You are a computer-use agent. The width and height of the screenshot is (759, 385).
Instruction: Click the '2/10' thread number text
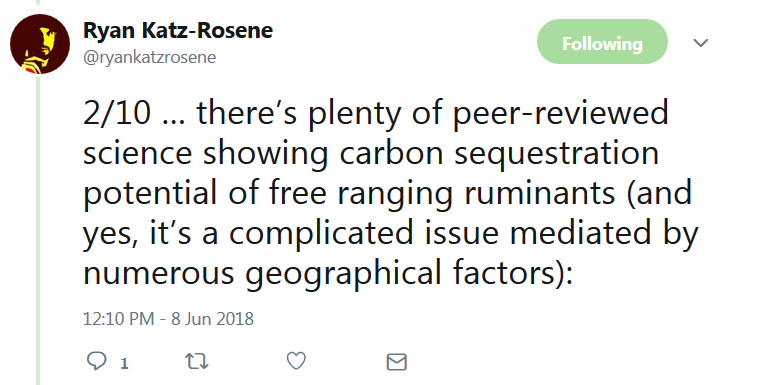(117, 113)
